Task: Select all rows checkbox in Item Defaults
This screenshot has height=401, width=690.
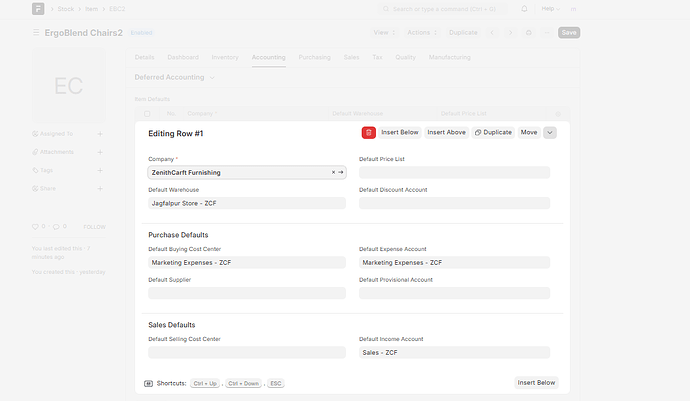Action: (147, 114)
